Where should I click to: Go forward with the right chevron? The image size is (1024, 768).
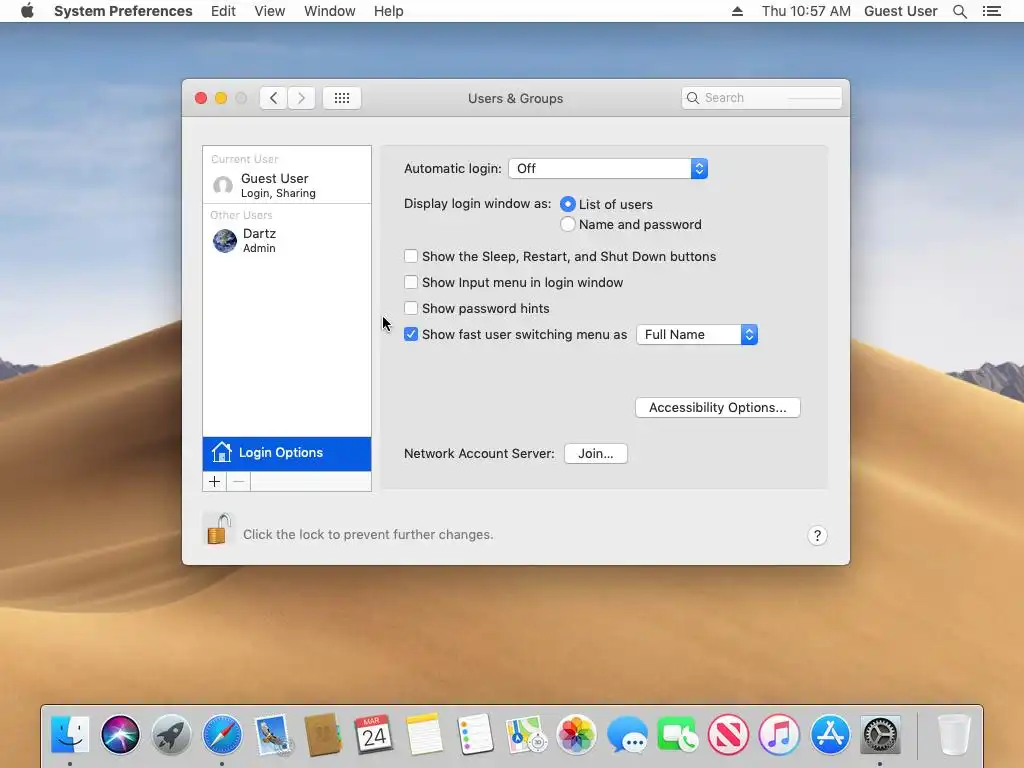pos(301,98)
